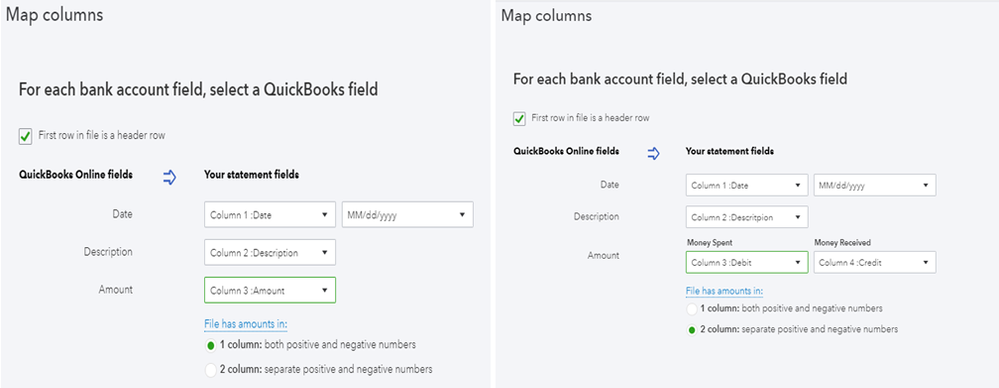Click 'Map columns' heading in left panel
Viewport: 999px width, 388px height.
(x=54, y=15)
